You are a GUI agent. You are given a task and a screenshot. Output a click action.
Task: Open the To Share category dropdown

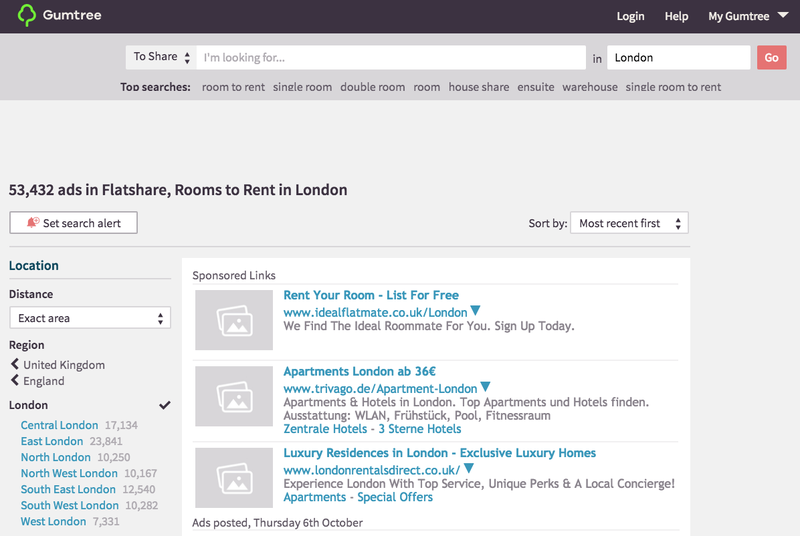tap(161, 57)
